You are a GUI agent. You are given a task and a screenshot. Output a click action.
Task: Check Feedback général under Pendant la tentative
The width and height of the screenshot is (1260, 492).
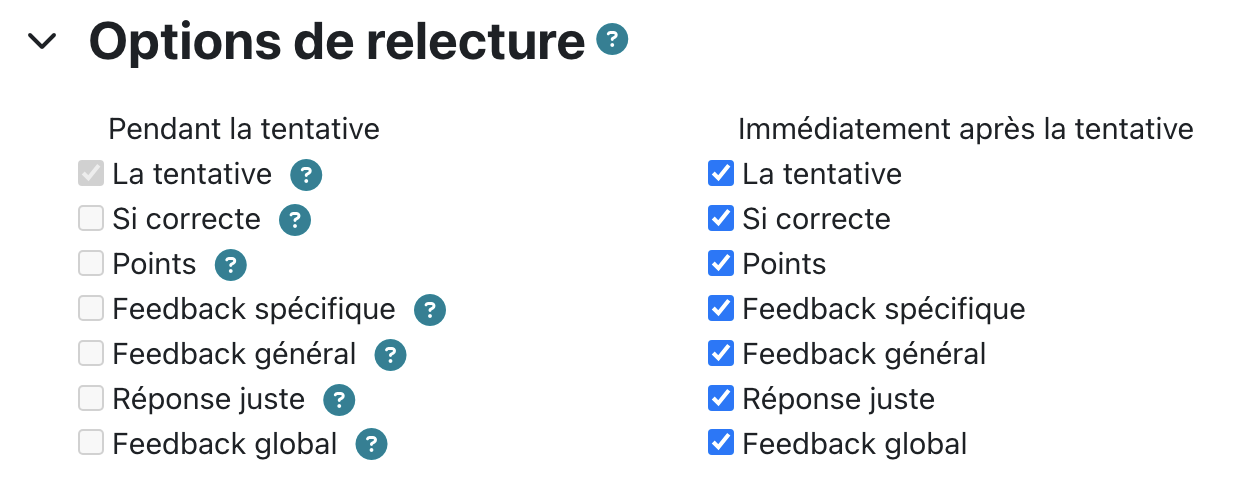pyautogui.click(x=91, y=354)
